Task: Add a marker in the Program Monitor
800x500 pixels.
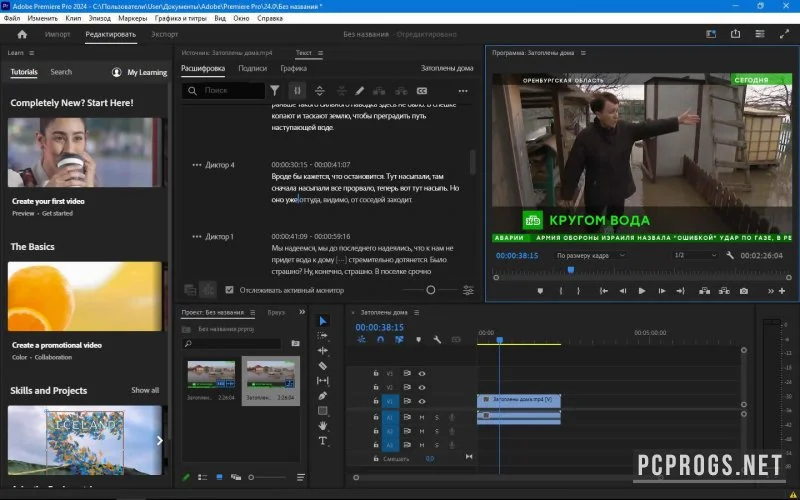Action: pos(540,291)
